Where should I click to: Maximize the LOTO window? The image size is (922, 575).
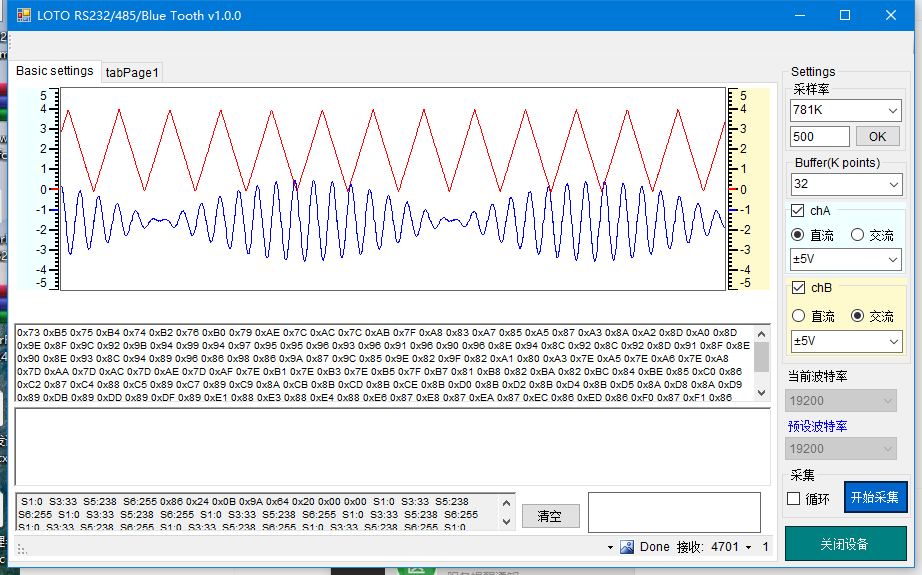pos(845,15)
